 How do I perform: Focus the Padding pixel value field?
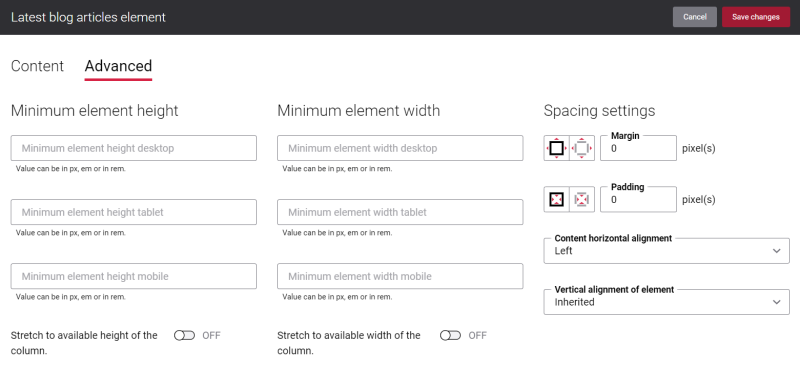click(638, 199)
